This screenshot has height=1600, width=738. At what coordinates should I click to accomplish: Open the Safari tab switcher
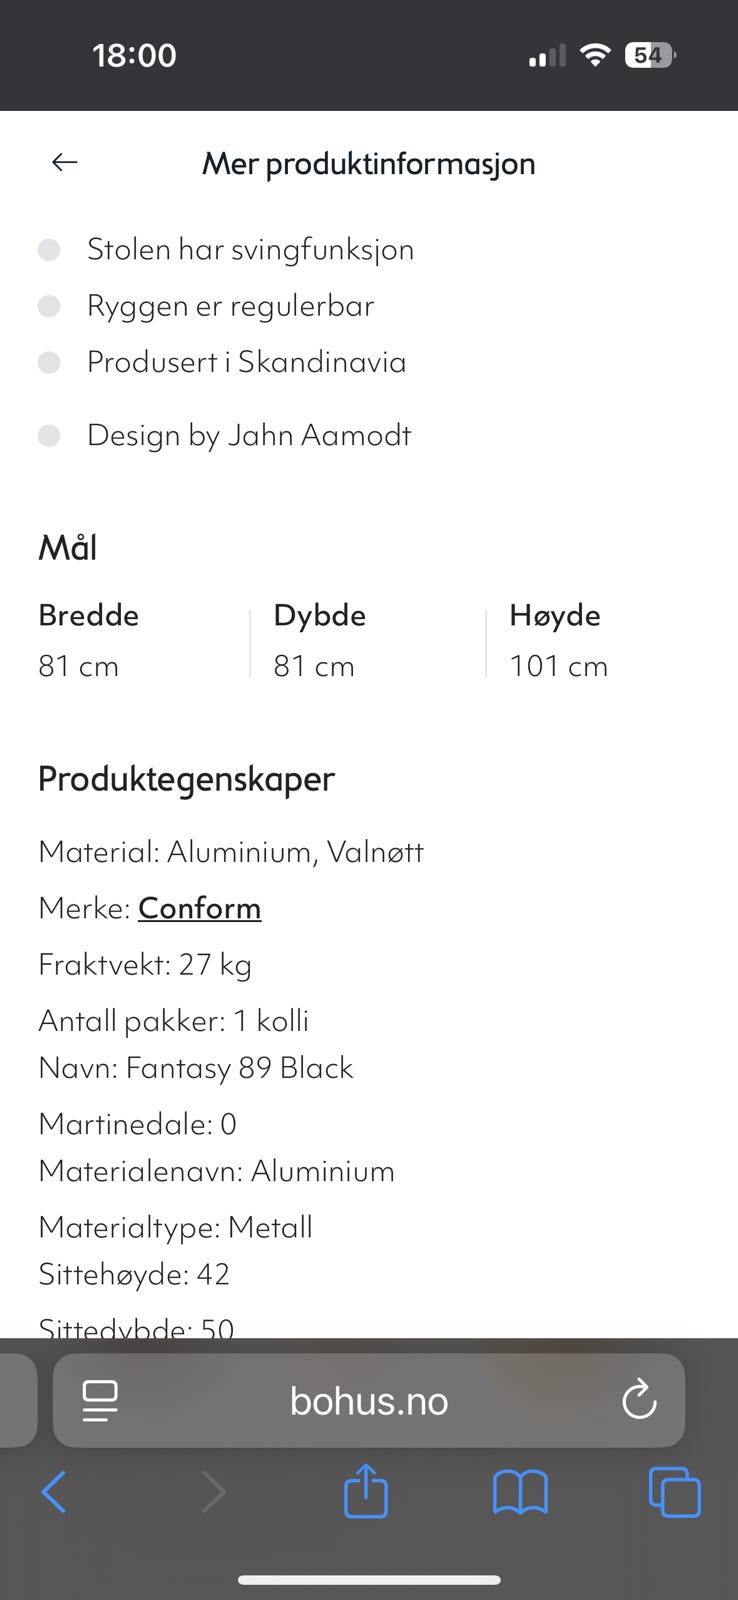pyautogui.click(x=675, y=1491)
